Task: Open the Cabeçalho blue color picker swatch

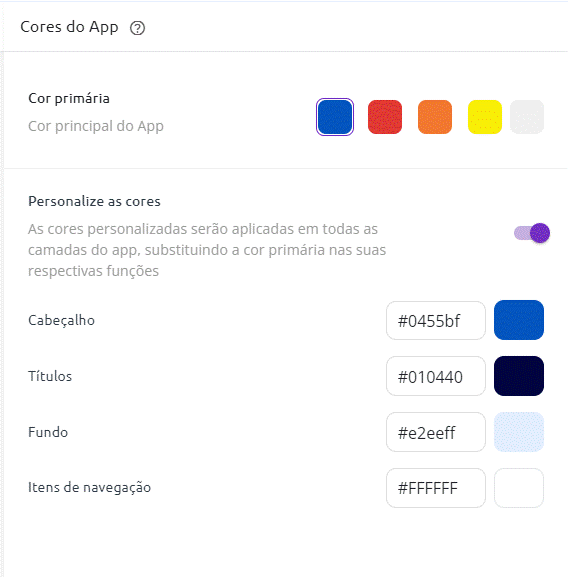Action: pyautogui.click(x=519, y=320)
